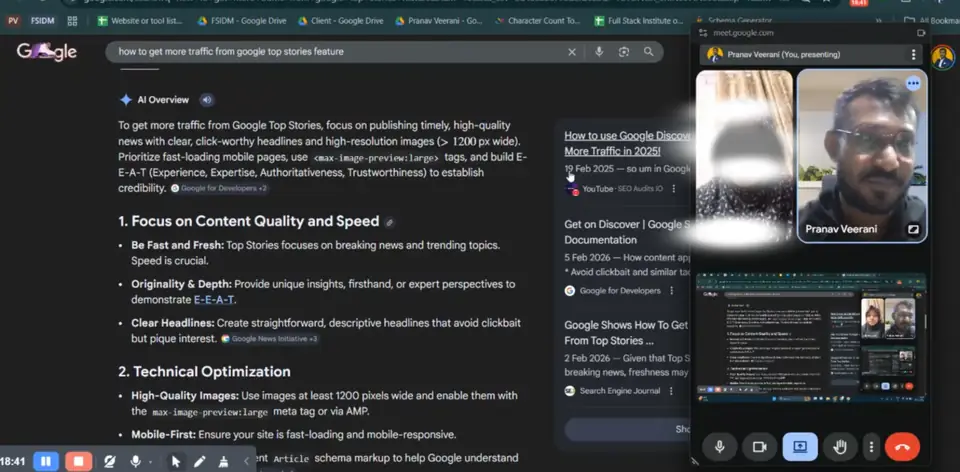Copy link icon beside Focus on Content Quality heading
The image size is (960, 472).
[x=389, y=222]
